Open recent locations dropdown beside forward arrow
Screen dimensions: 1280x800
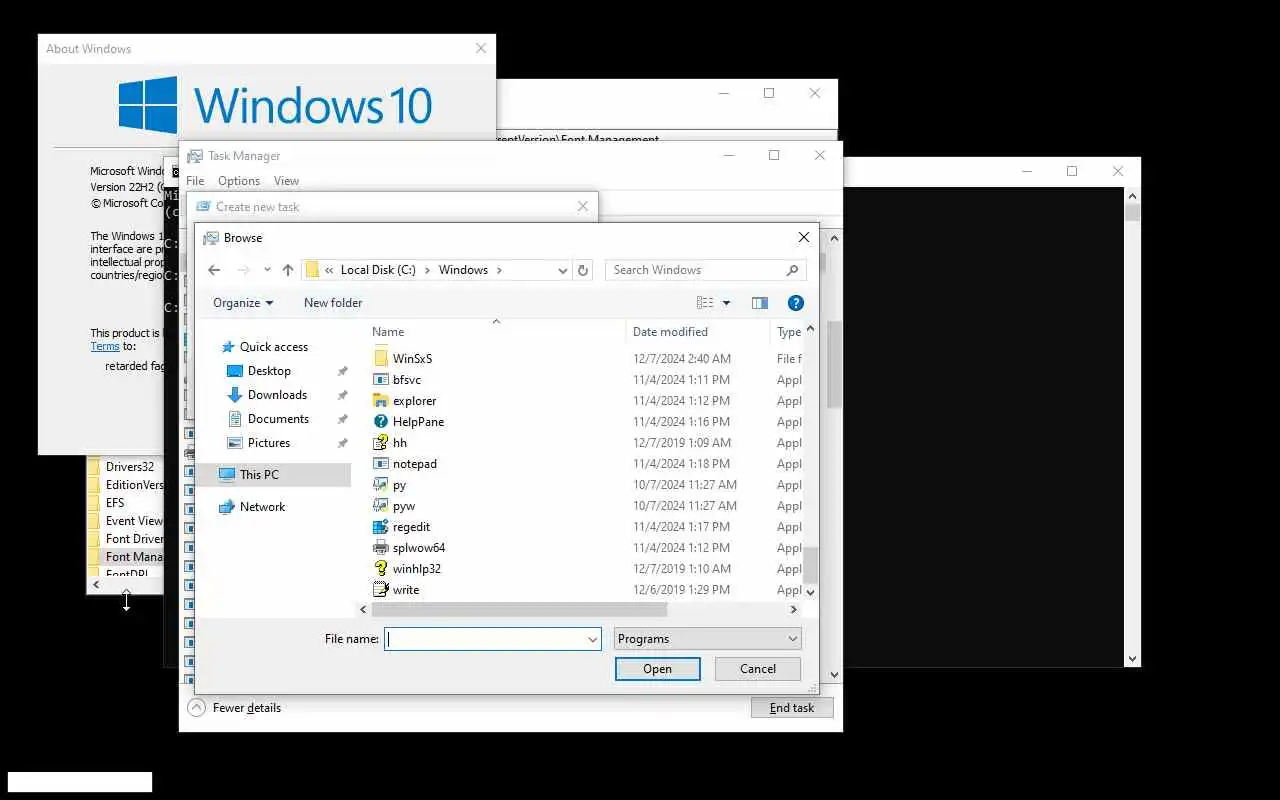[267, 270]
